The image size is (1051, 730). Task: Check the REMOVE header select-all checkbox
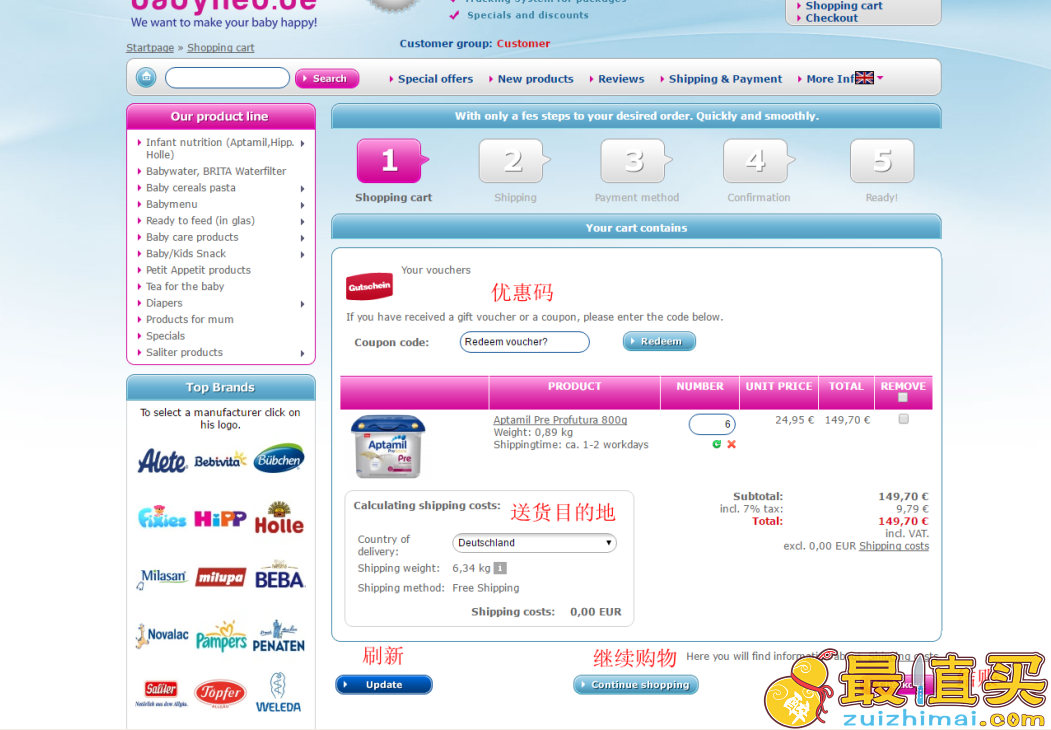click(x=903, y=398)
